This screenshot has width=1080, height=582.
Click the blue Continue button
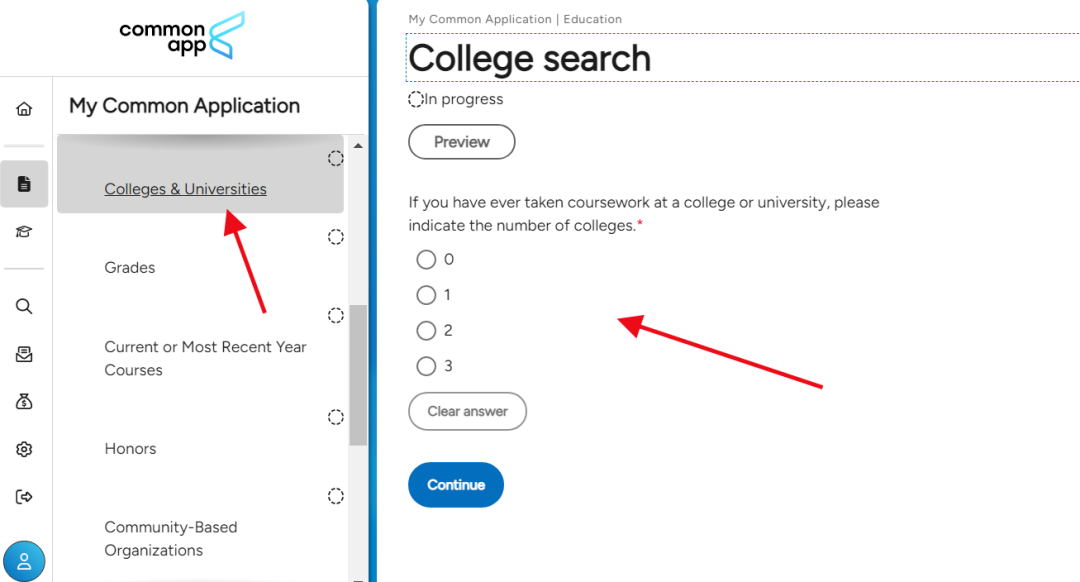coord(456,485)
